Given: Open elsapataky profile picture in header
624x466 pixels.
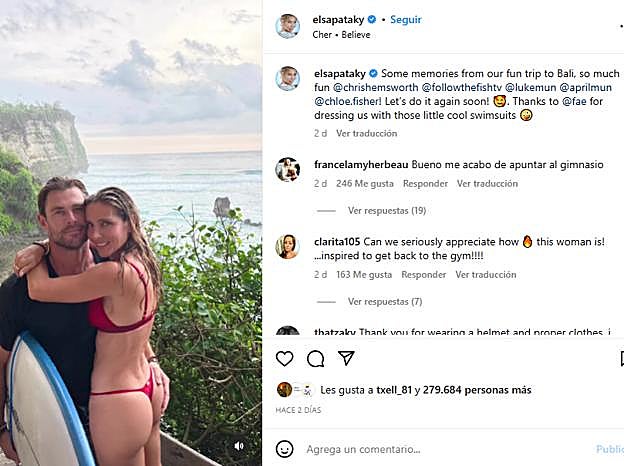Looking at the screenshot, I should coord(288,26).
